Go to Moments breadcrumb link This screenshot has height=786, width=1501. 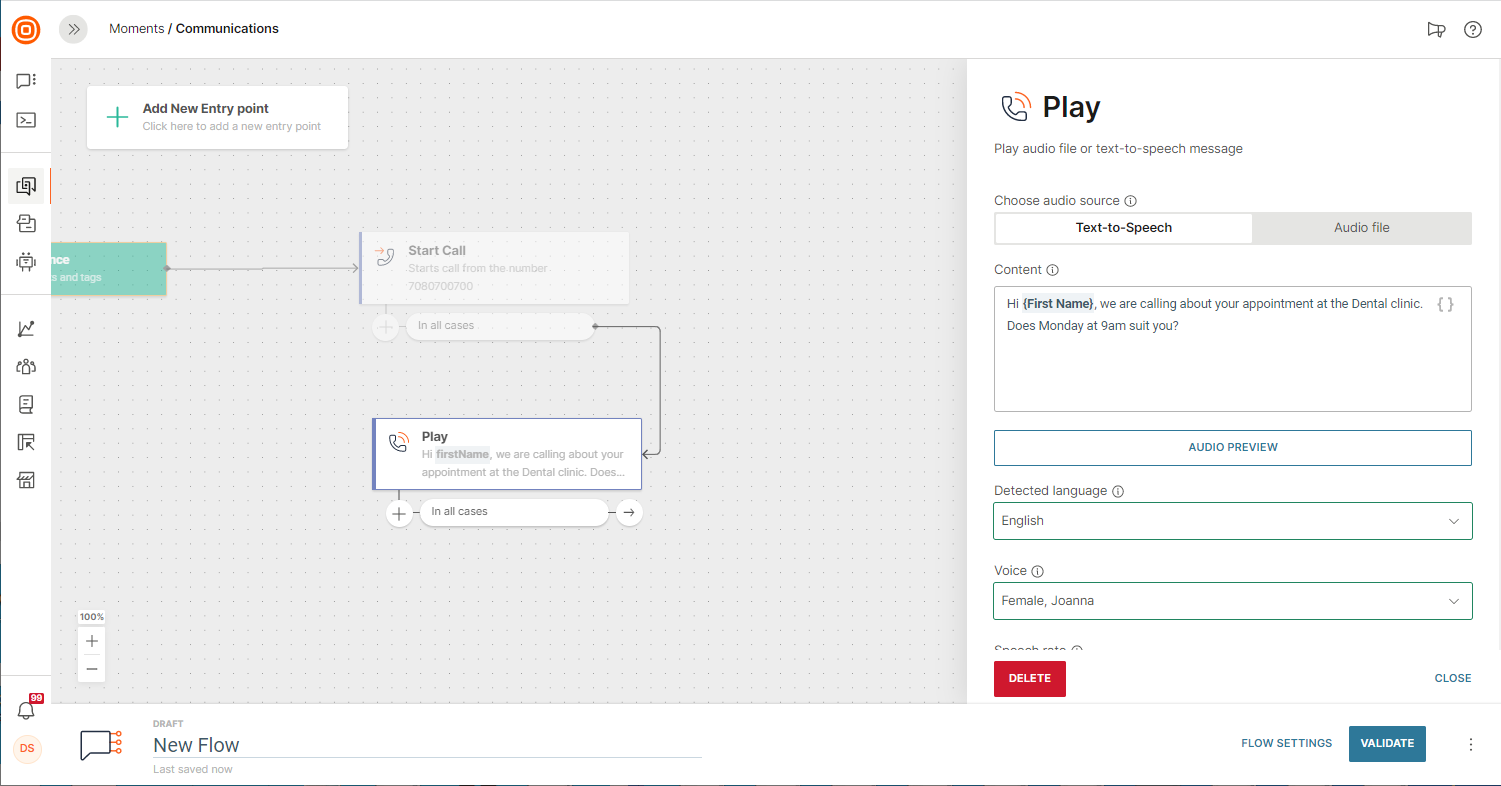(x=136, y=29)
